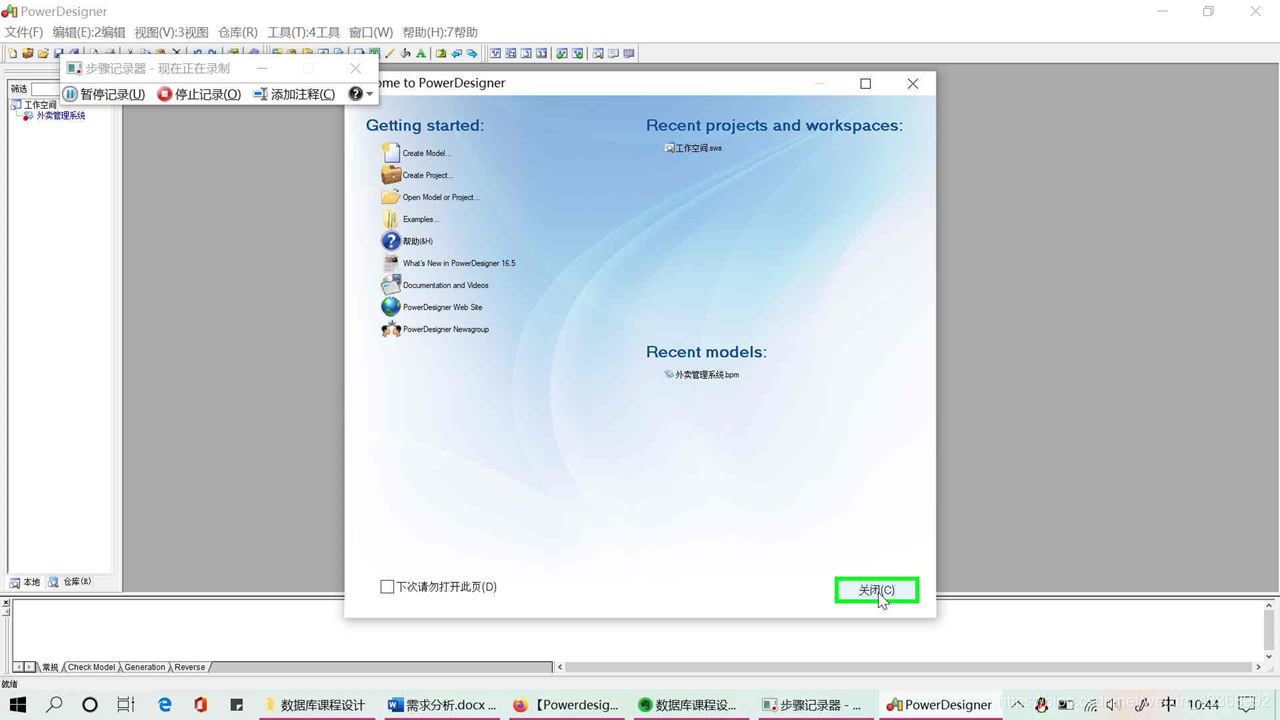The height and width of the screenshot is (720, 1280).
Task: Click the Create Model icon
Action: [x=391, y=153]
